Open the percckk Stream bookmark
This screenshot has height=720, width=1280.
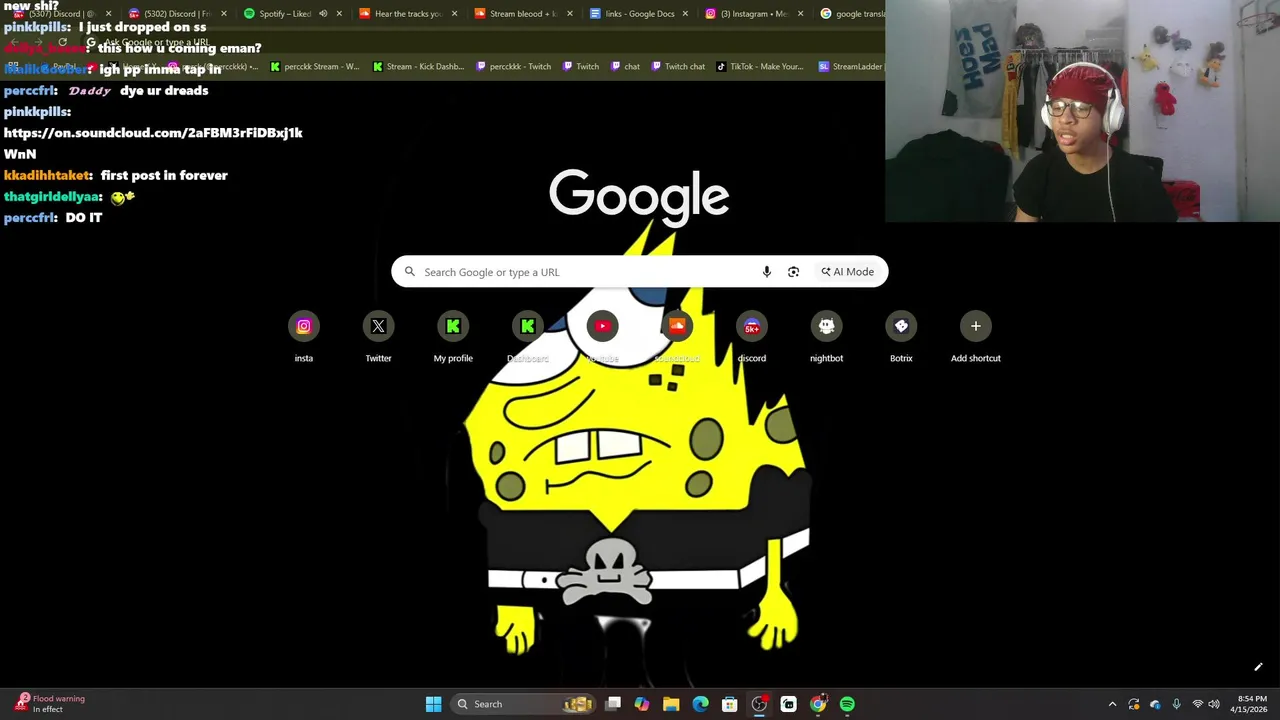[314, 67]
